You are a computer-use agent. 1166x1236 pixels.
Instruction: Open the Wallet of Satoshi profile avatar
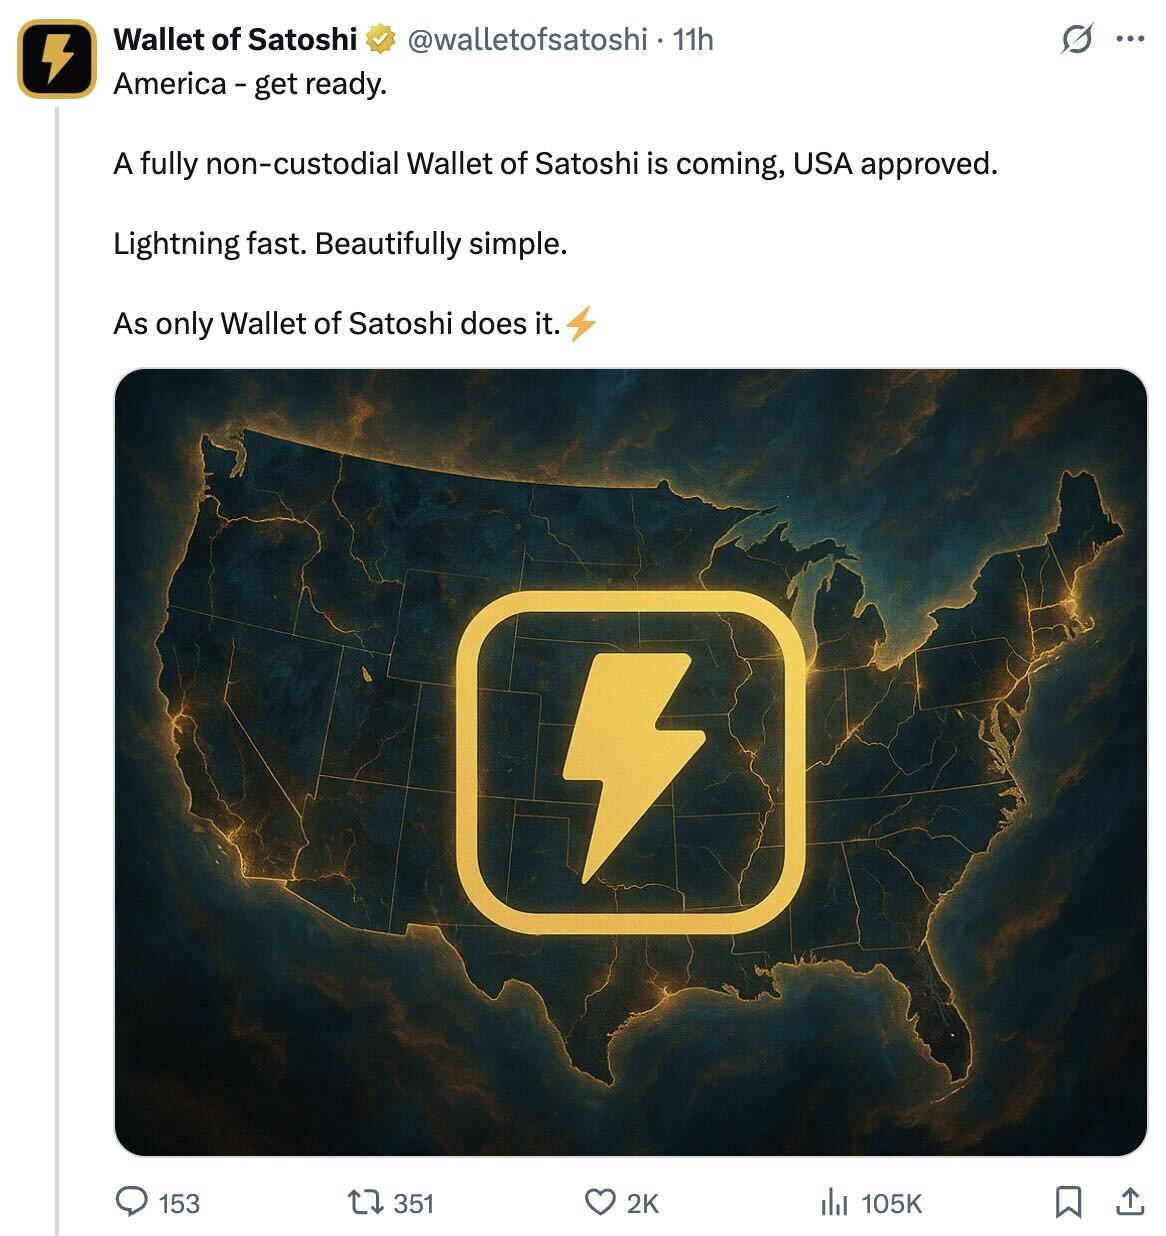click(x=57, y=58)
